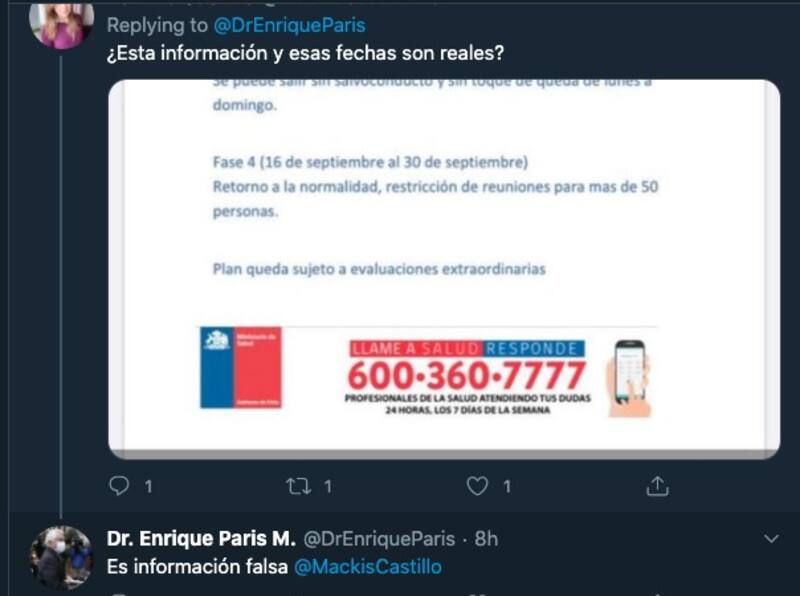The width and height of the screenshot is (800, 596).
Task: Click the reply speech bubble icon
Action: (x=119, y=486)
